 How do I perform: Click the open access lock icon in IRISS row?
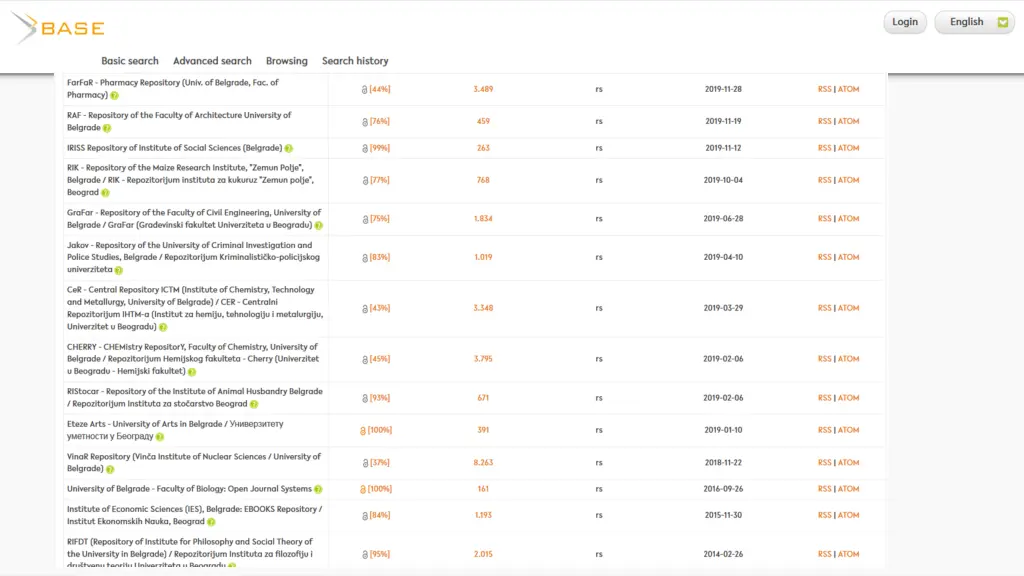[x=365, y=148]
